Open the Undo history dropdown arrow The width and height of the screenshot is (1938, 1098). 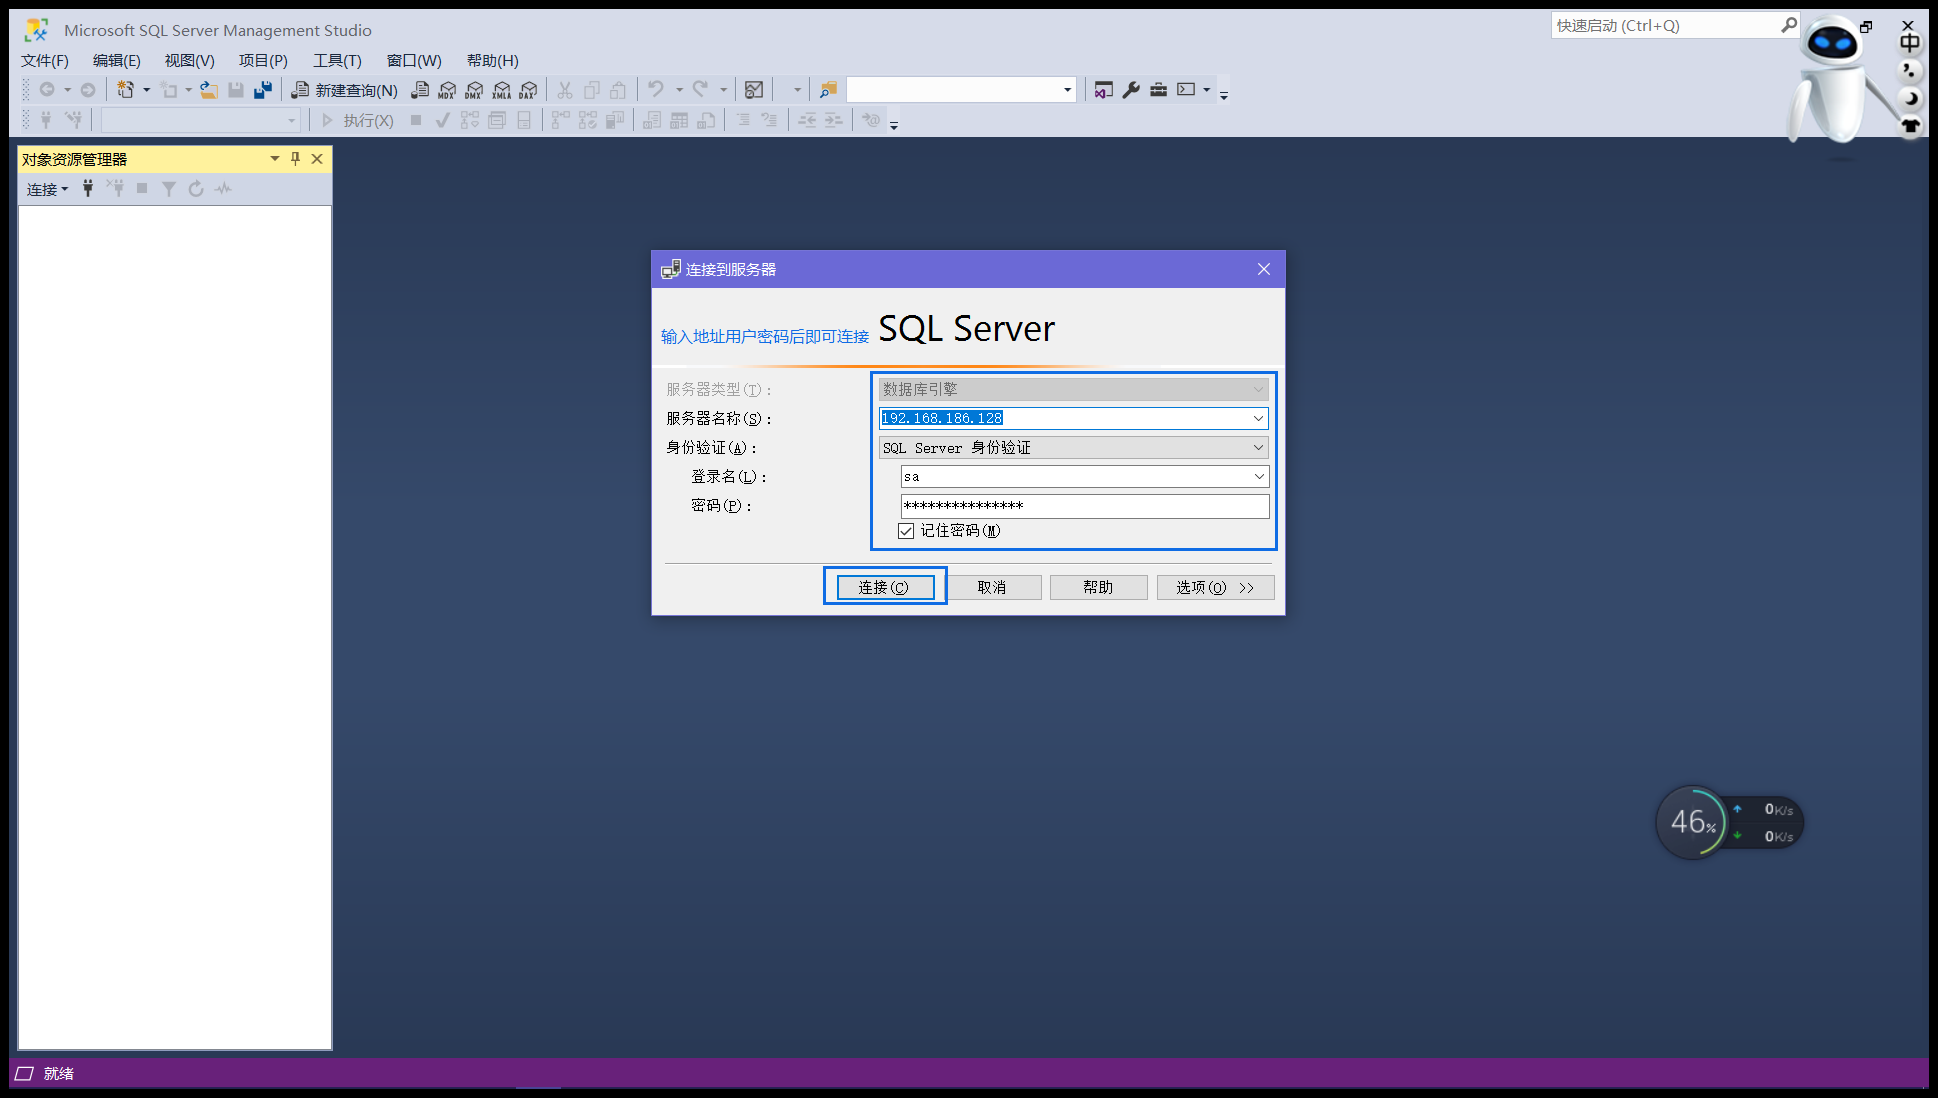[679, 90]
